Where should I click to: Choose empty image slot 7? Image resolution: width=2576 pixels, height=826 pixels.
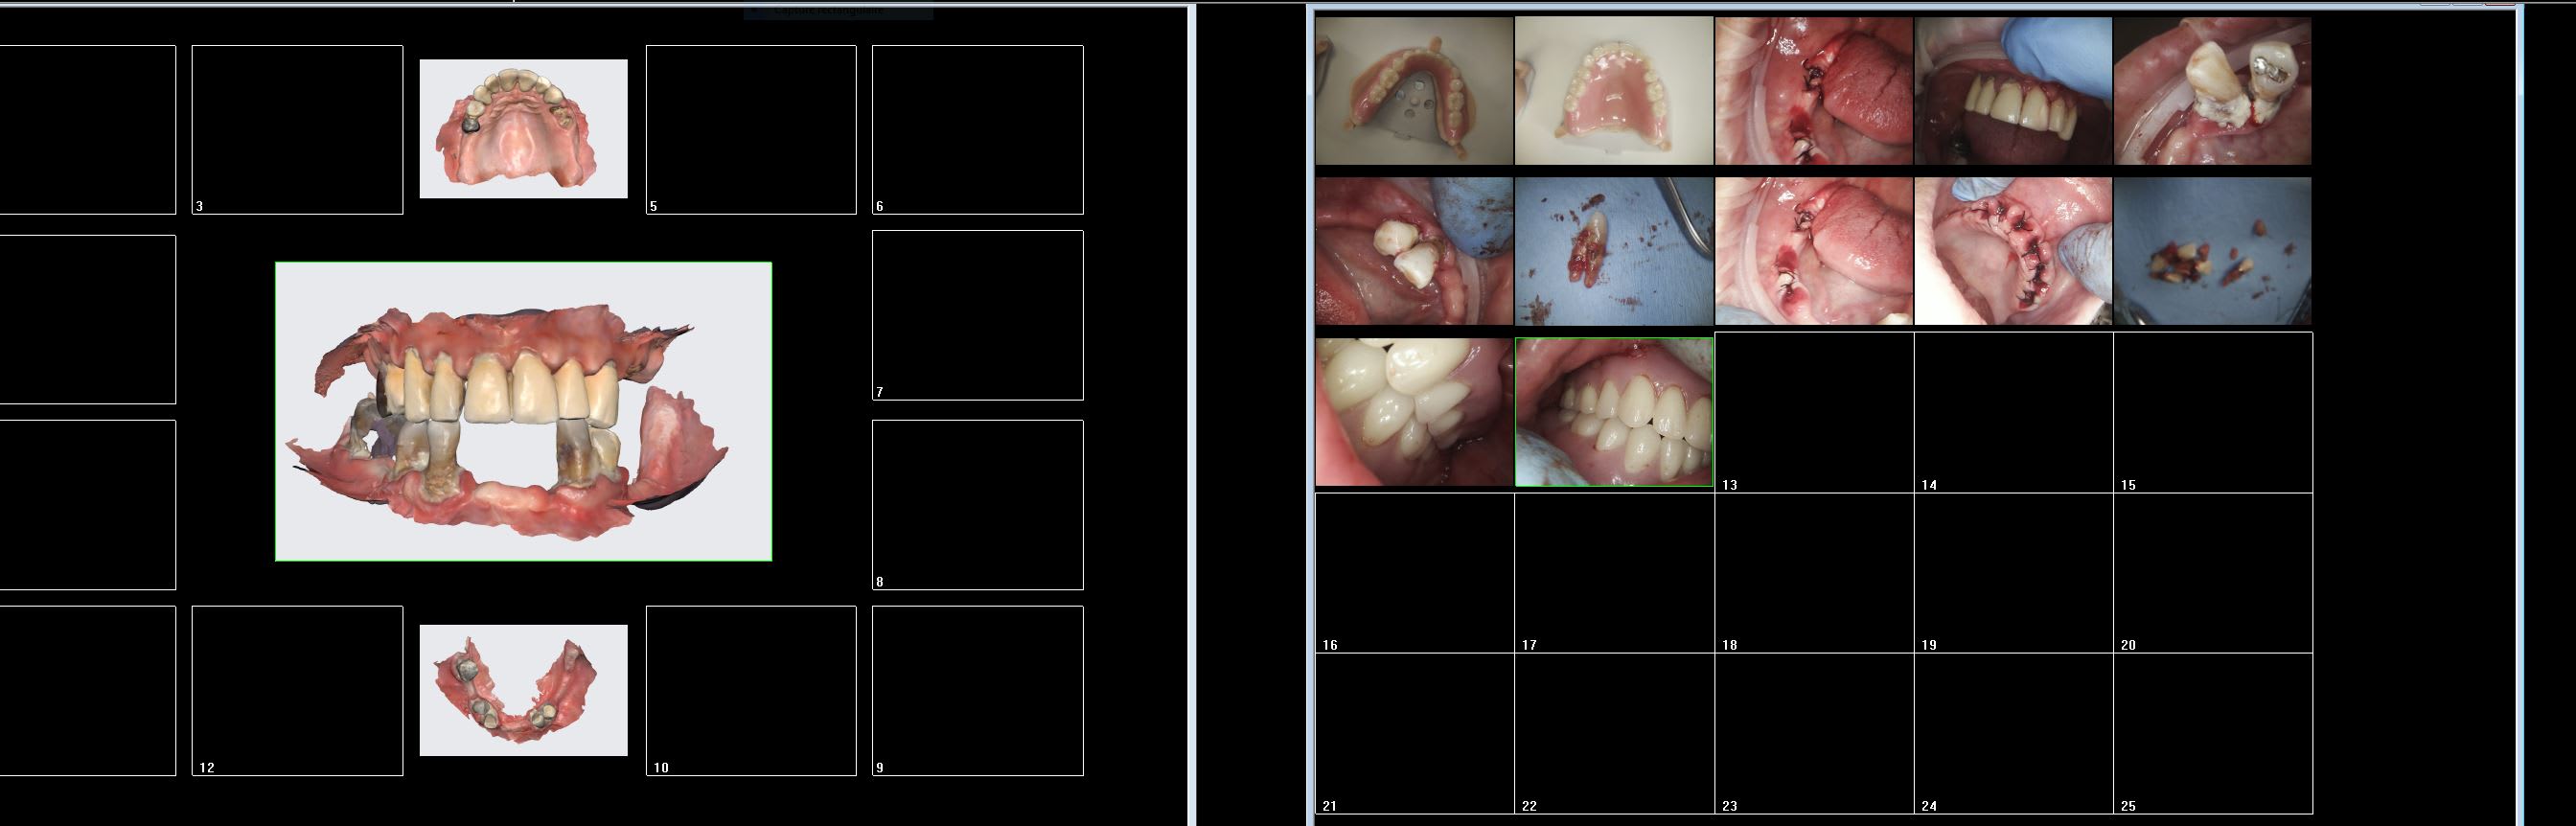pos(977,315)
